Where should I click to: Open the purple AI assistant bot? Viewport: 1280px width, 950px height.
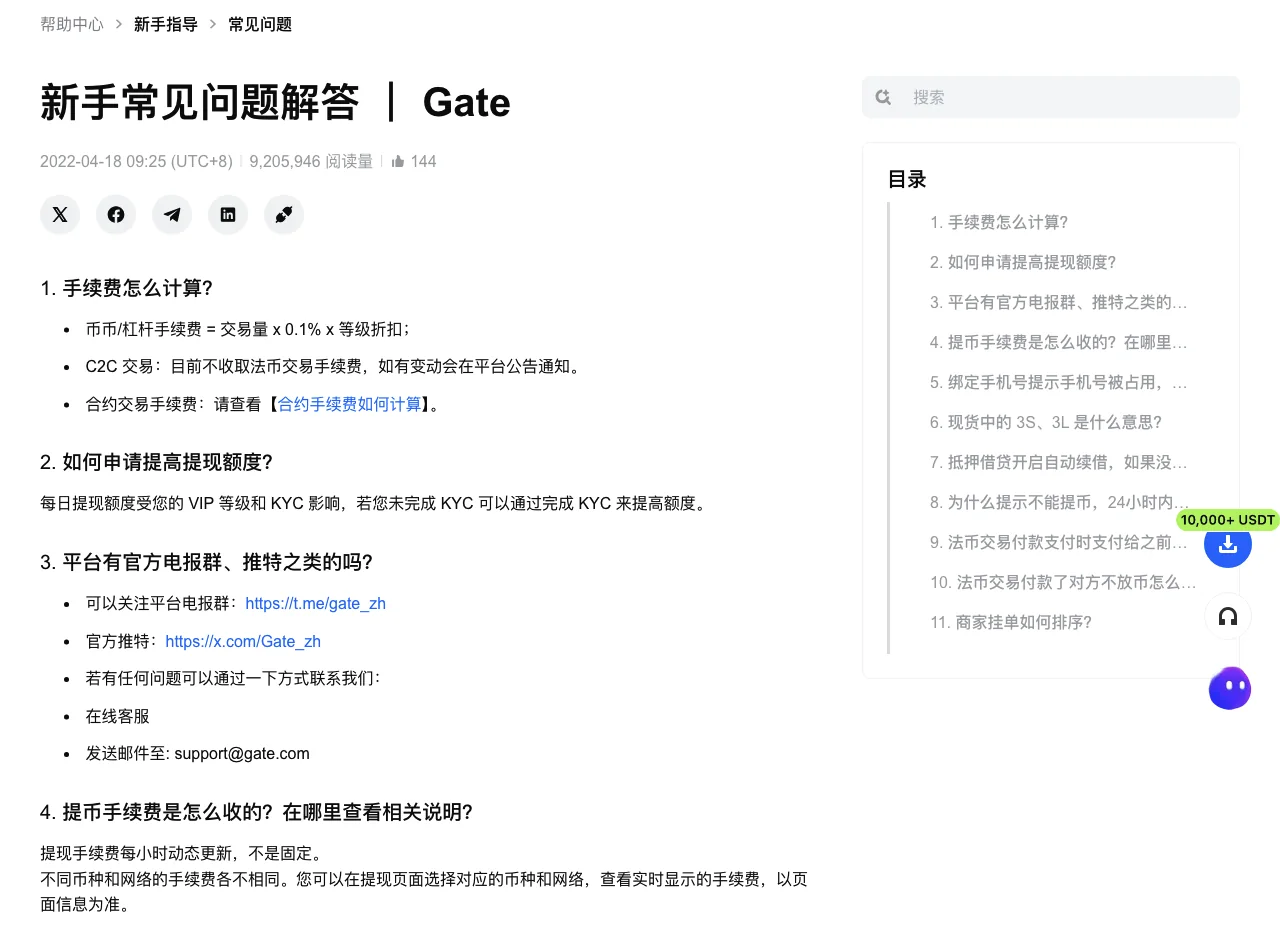1229,689
